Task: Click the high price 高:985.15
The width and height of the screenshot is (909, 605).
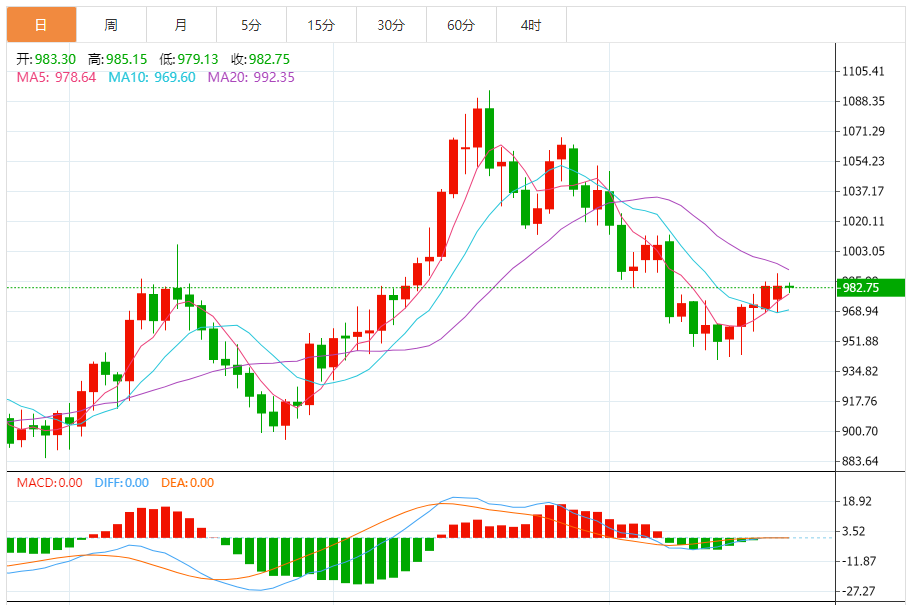Action: pyautogui.click(x=118, y=59)
